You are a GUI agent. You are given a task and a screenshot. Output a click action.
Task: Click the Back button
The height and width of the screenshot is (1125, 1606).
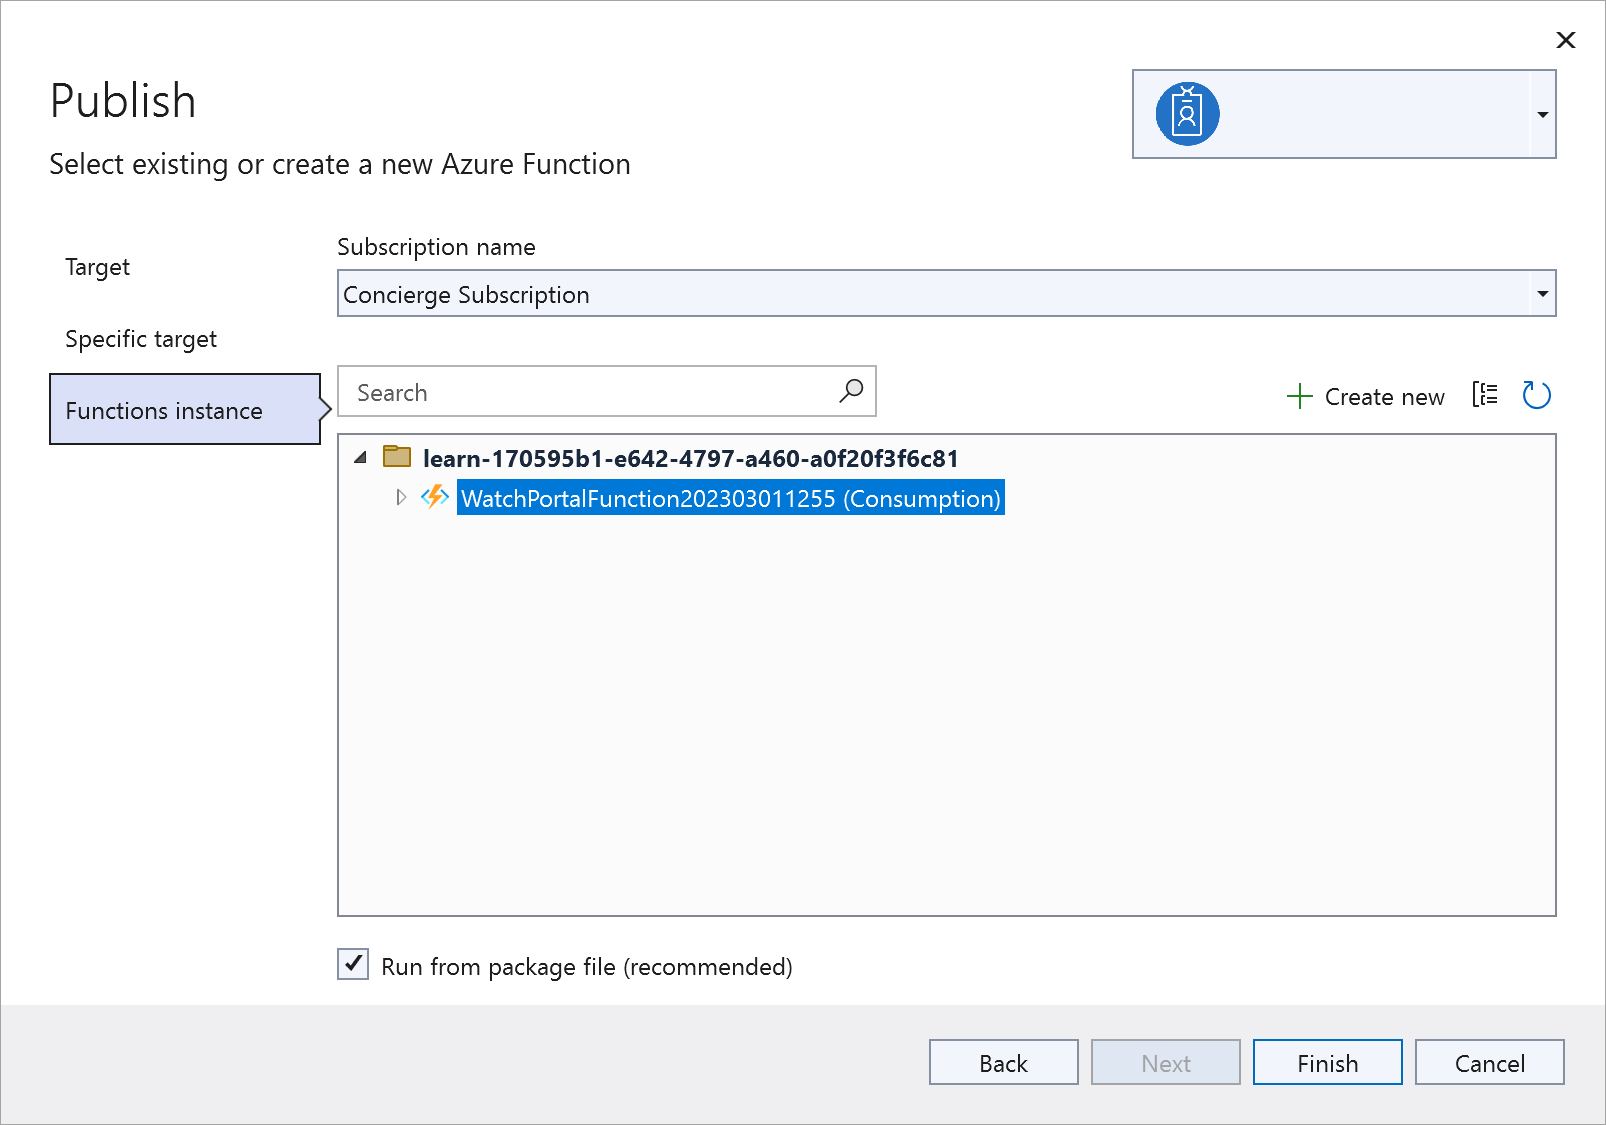click(x=1004, y=1062)
